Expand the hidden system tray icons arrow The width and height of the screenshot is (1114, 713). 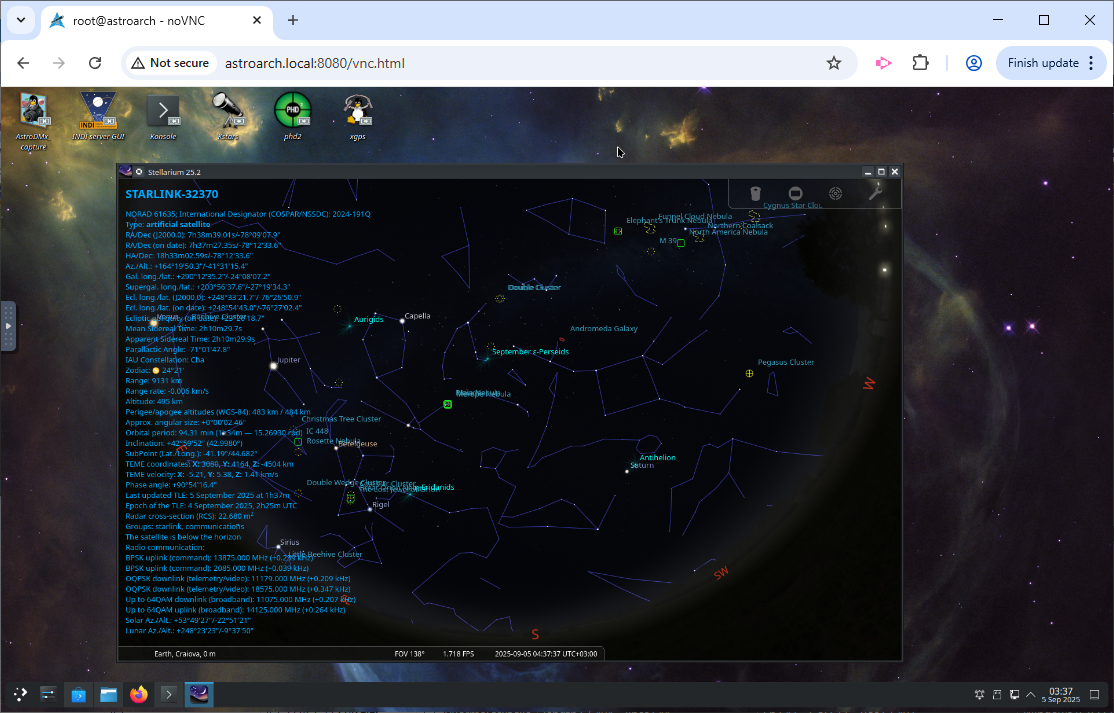(1031, 695)
